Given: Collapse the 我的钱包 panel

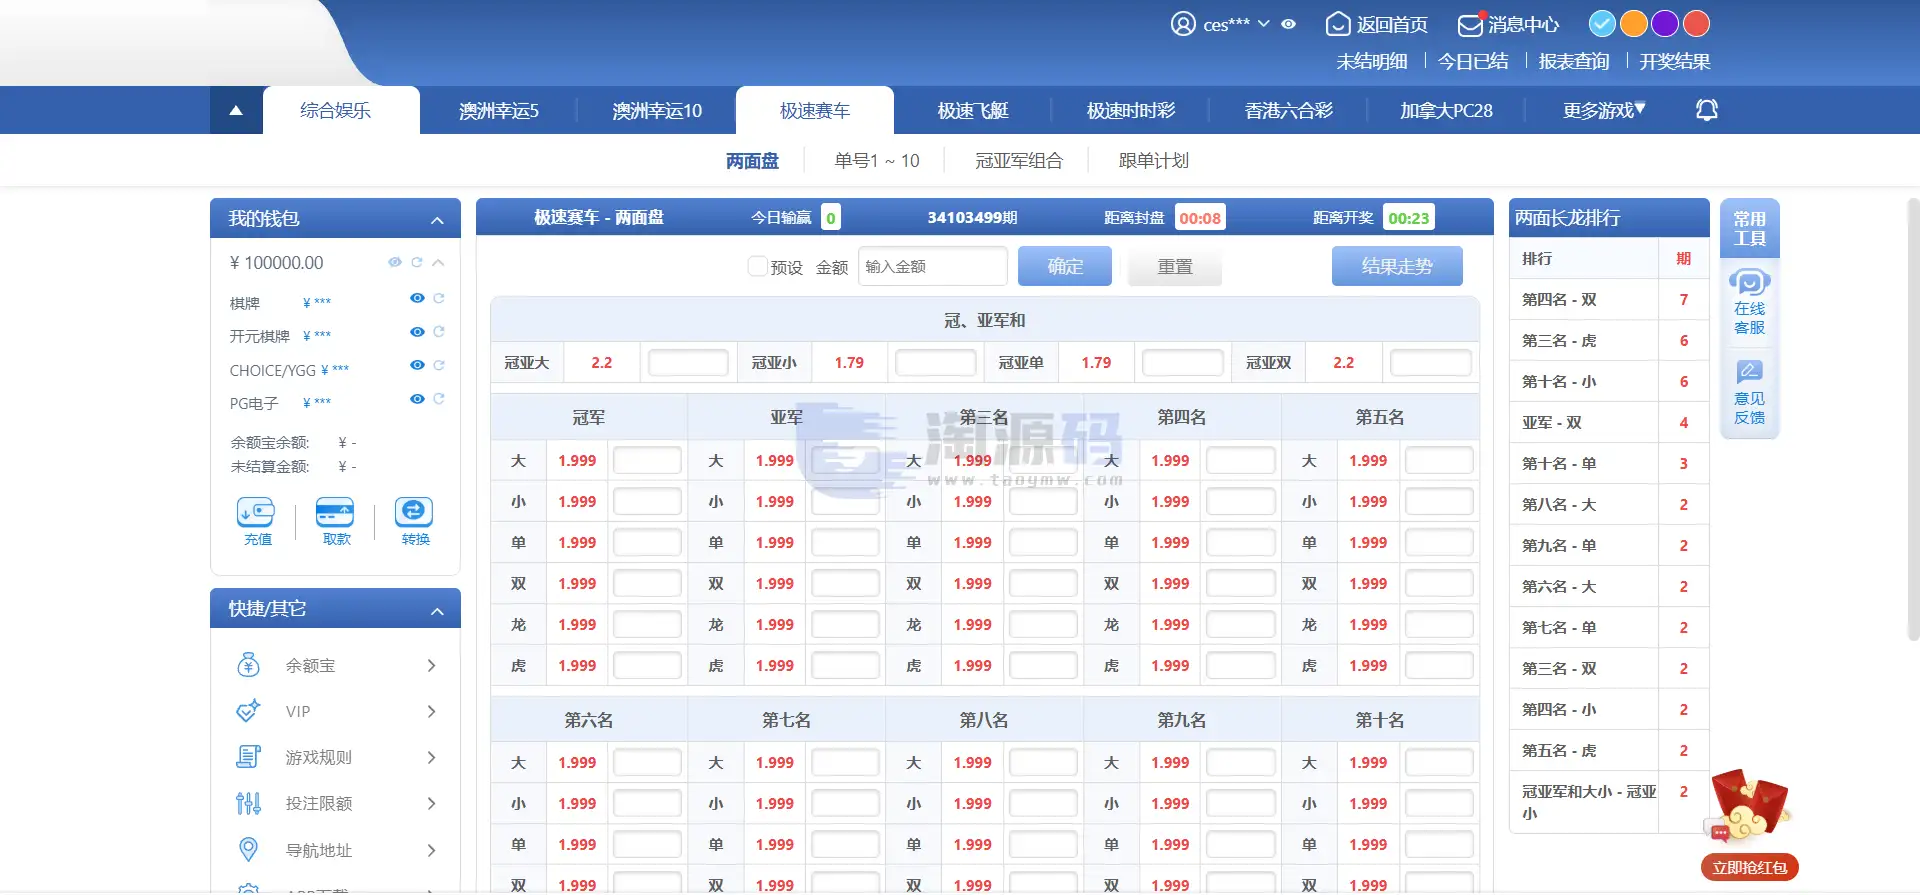Looking at the screenshot, I should [x=437, y=220].
